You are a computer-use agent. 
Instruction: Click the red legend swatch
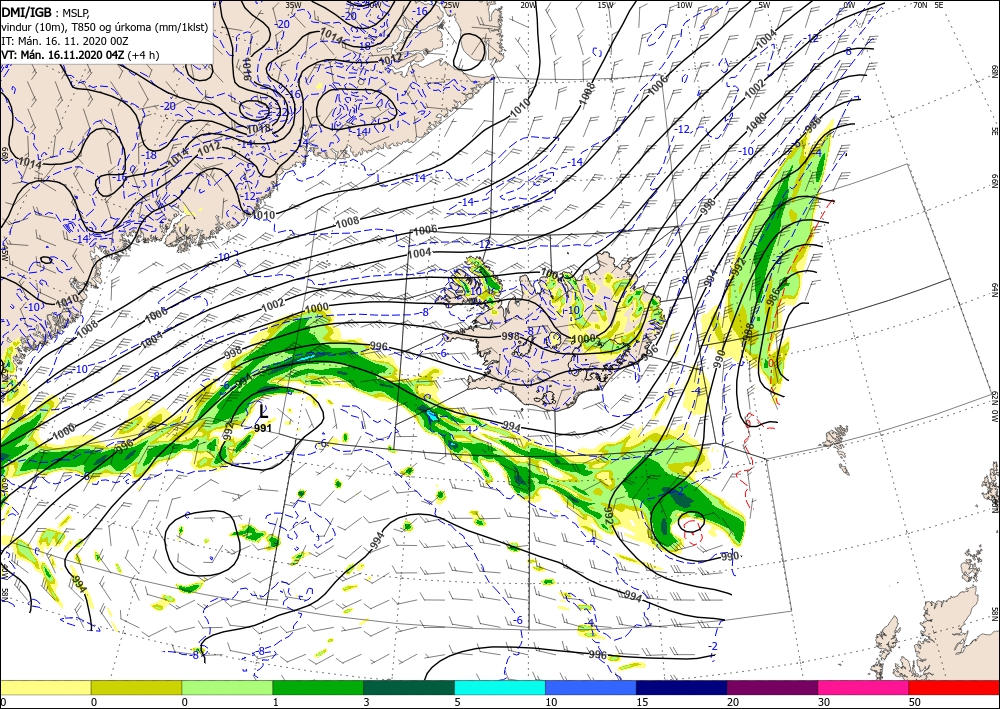[954, 687]
